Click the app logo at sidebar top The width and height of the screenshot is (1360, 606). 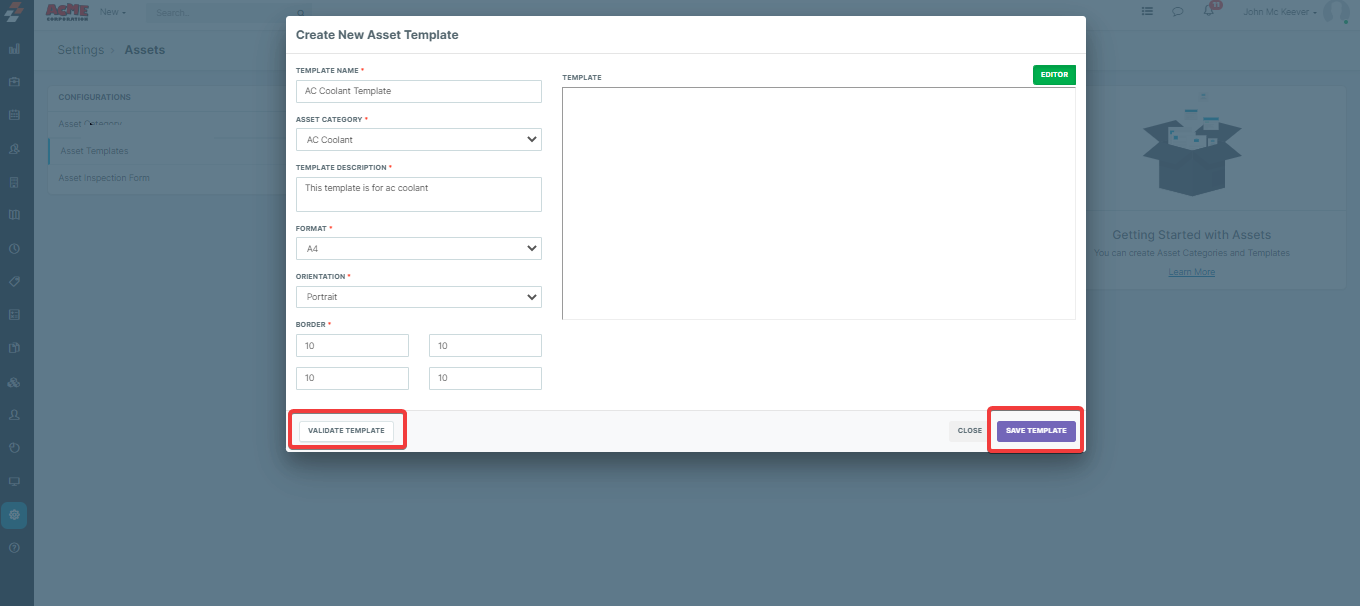click(x=14, y=12)
